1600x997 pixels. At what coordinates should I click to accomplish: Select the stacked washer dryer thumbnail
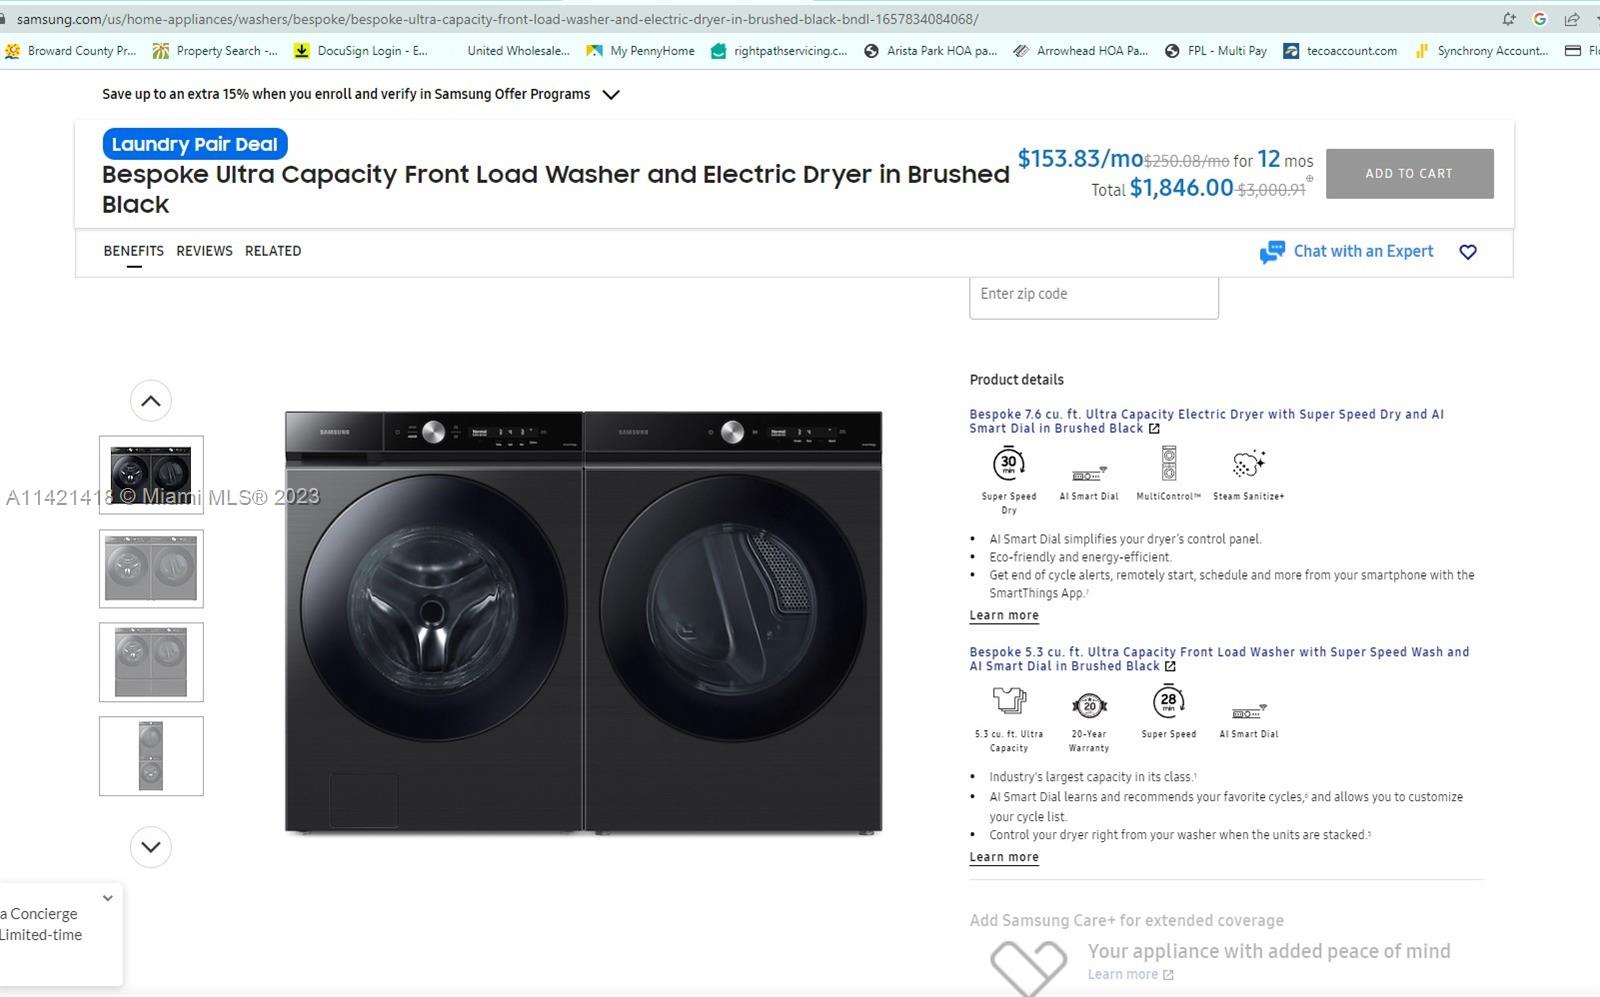(x=151, y=756)
